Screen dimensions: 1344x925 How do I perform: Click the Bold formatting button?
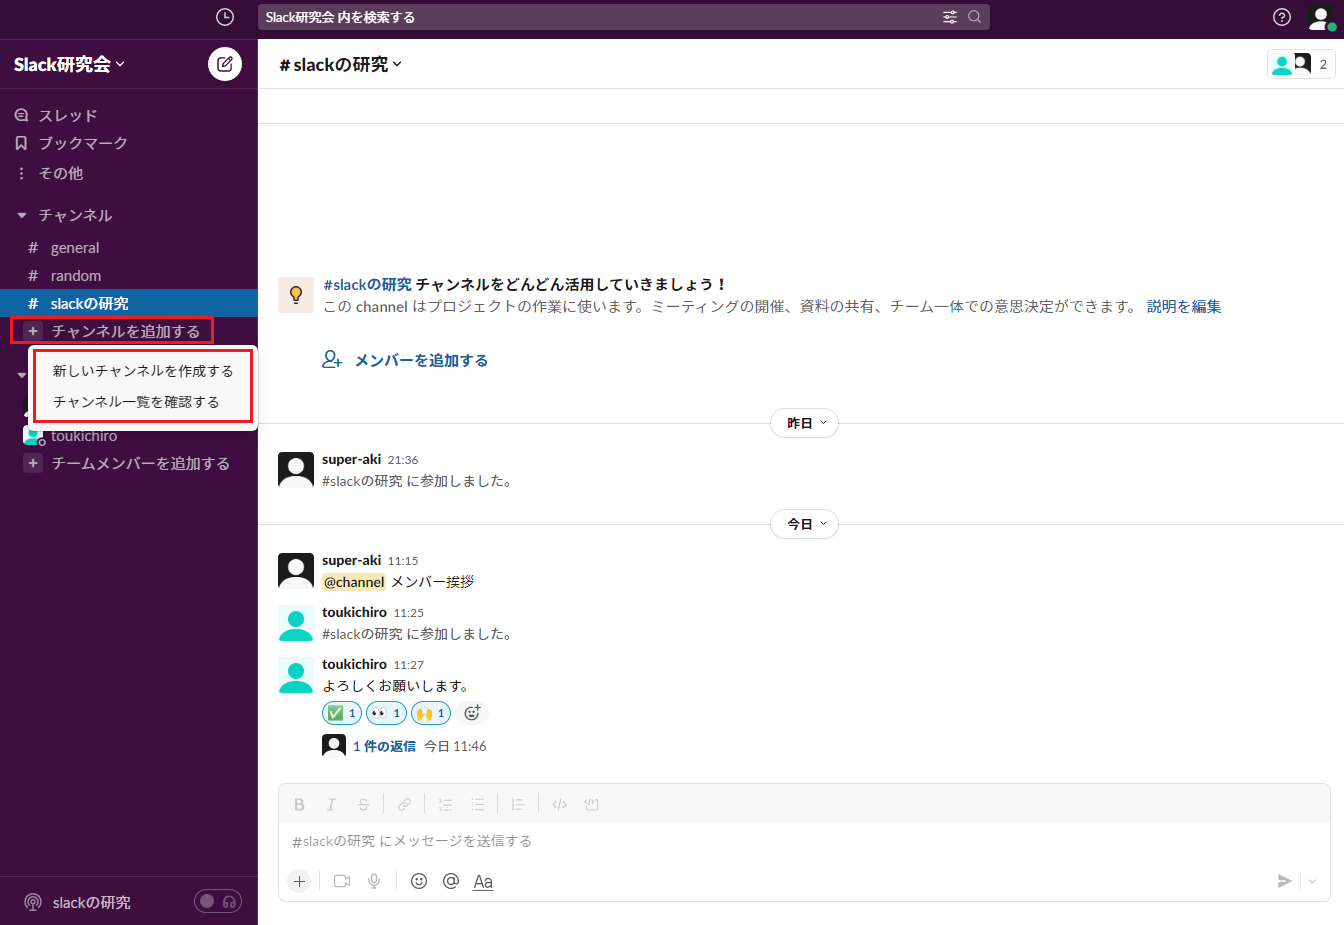299,804
